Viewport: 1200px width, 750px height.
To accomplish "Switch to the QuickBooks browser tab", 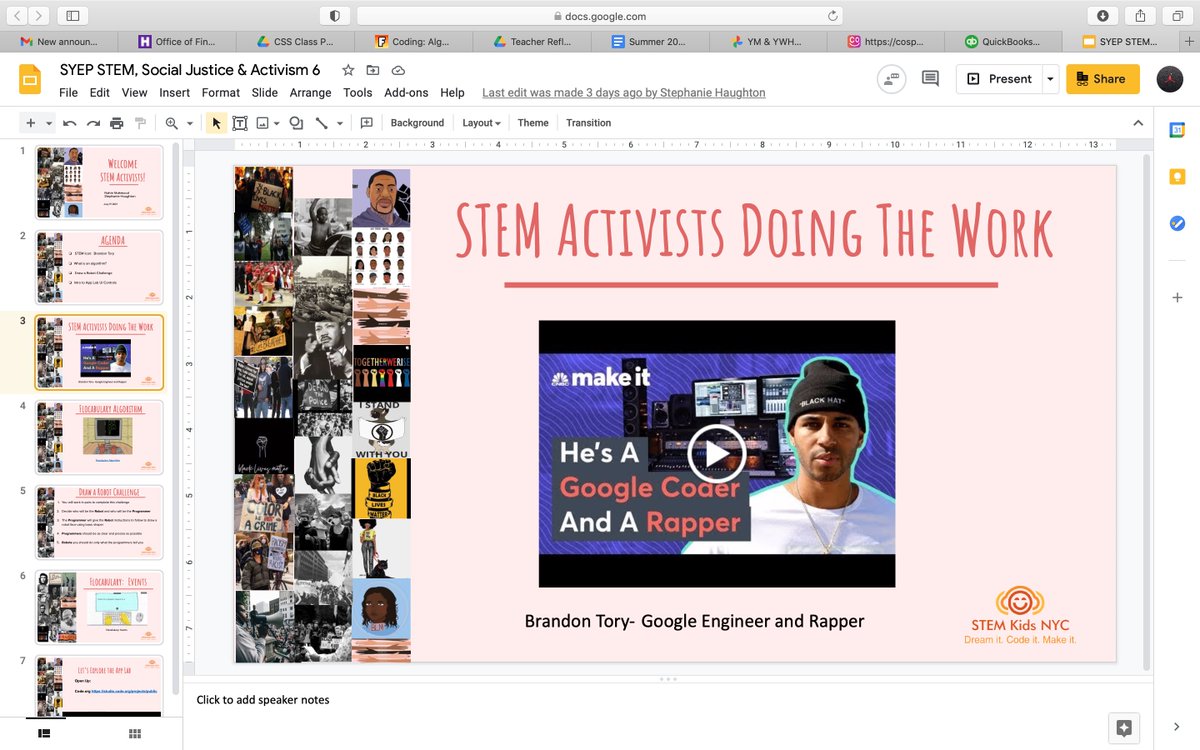I will 1002,42.
